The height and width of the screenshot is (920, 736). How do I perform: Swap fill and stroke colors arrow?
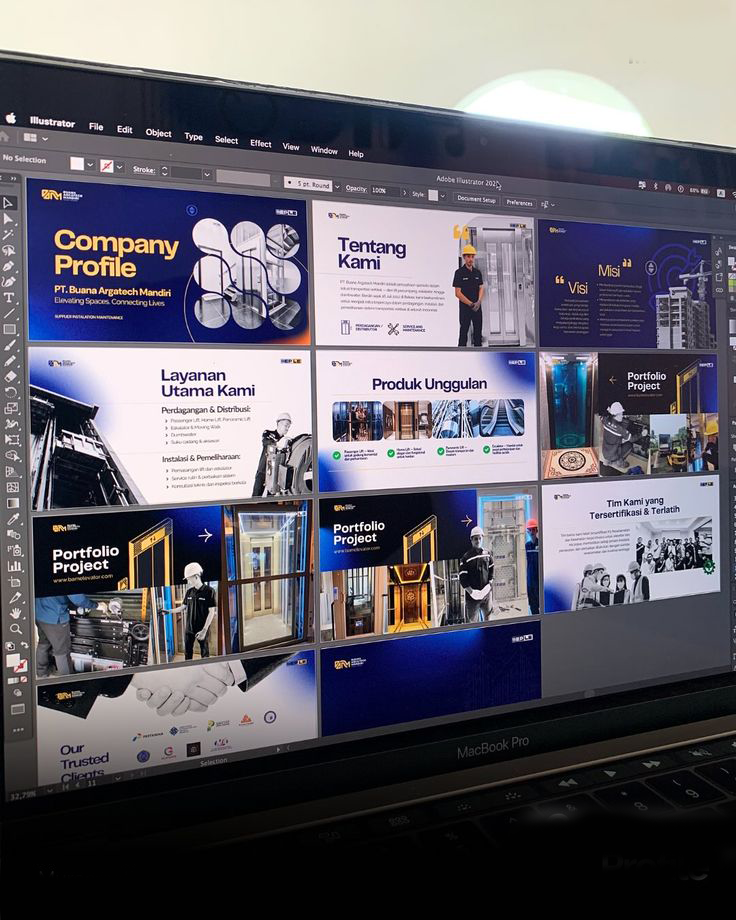[x=24, y=645]
